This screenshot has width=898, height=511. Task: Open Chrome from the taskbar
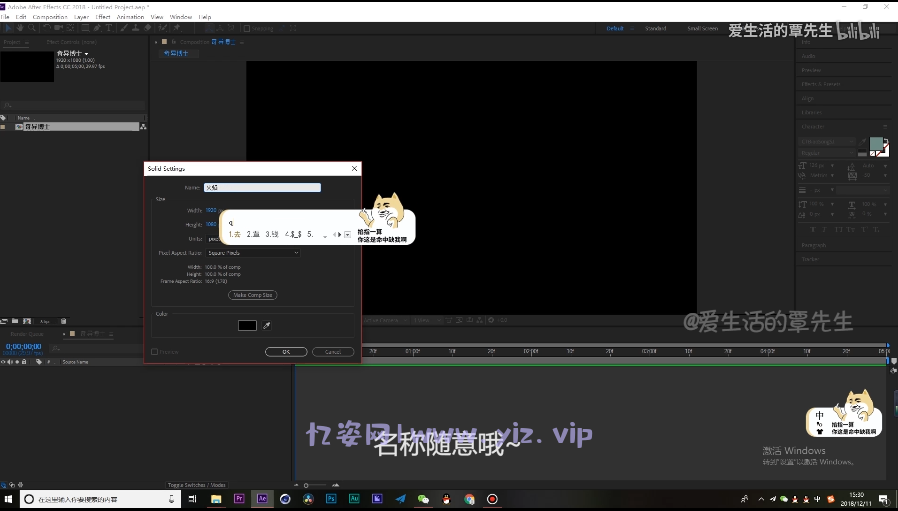click(x=469, y=499)
